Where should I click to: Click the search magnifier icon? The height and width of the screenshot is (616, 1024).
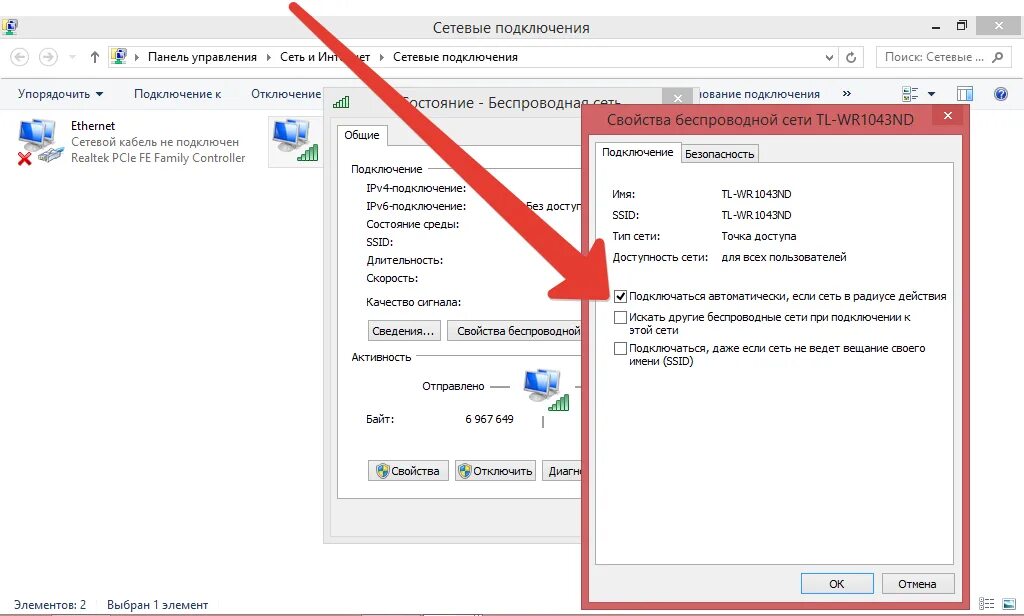[997, 57]
